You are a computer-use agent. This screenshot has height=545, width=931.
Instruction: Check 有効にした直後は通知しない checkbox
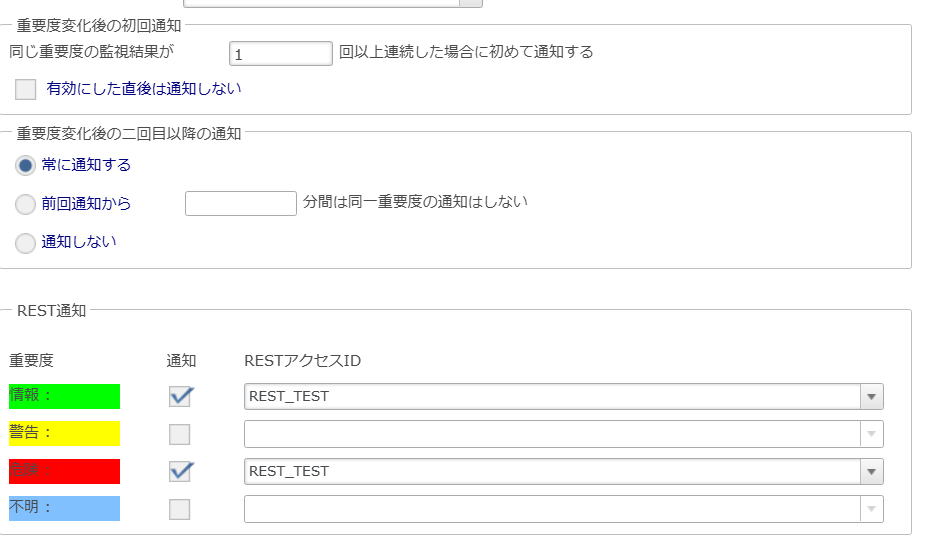[x=26, y=90]
